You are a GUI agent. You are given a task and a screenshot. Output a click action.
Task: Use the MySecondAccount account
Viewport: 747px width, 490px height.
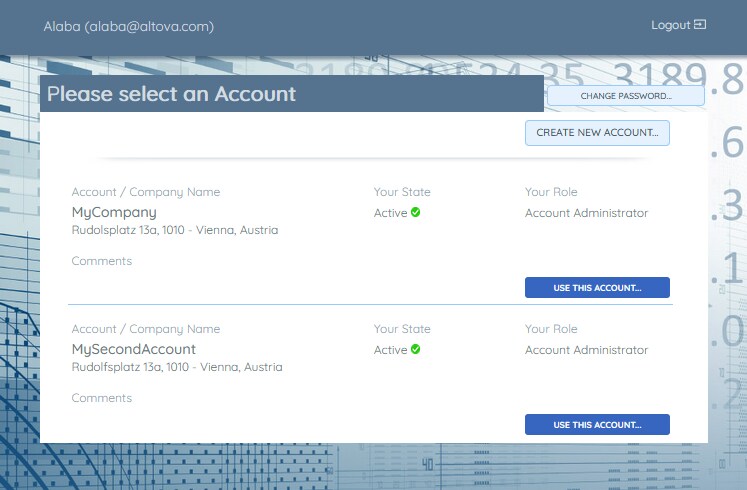click(x=597, y=425)
